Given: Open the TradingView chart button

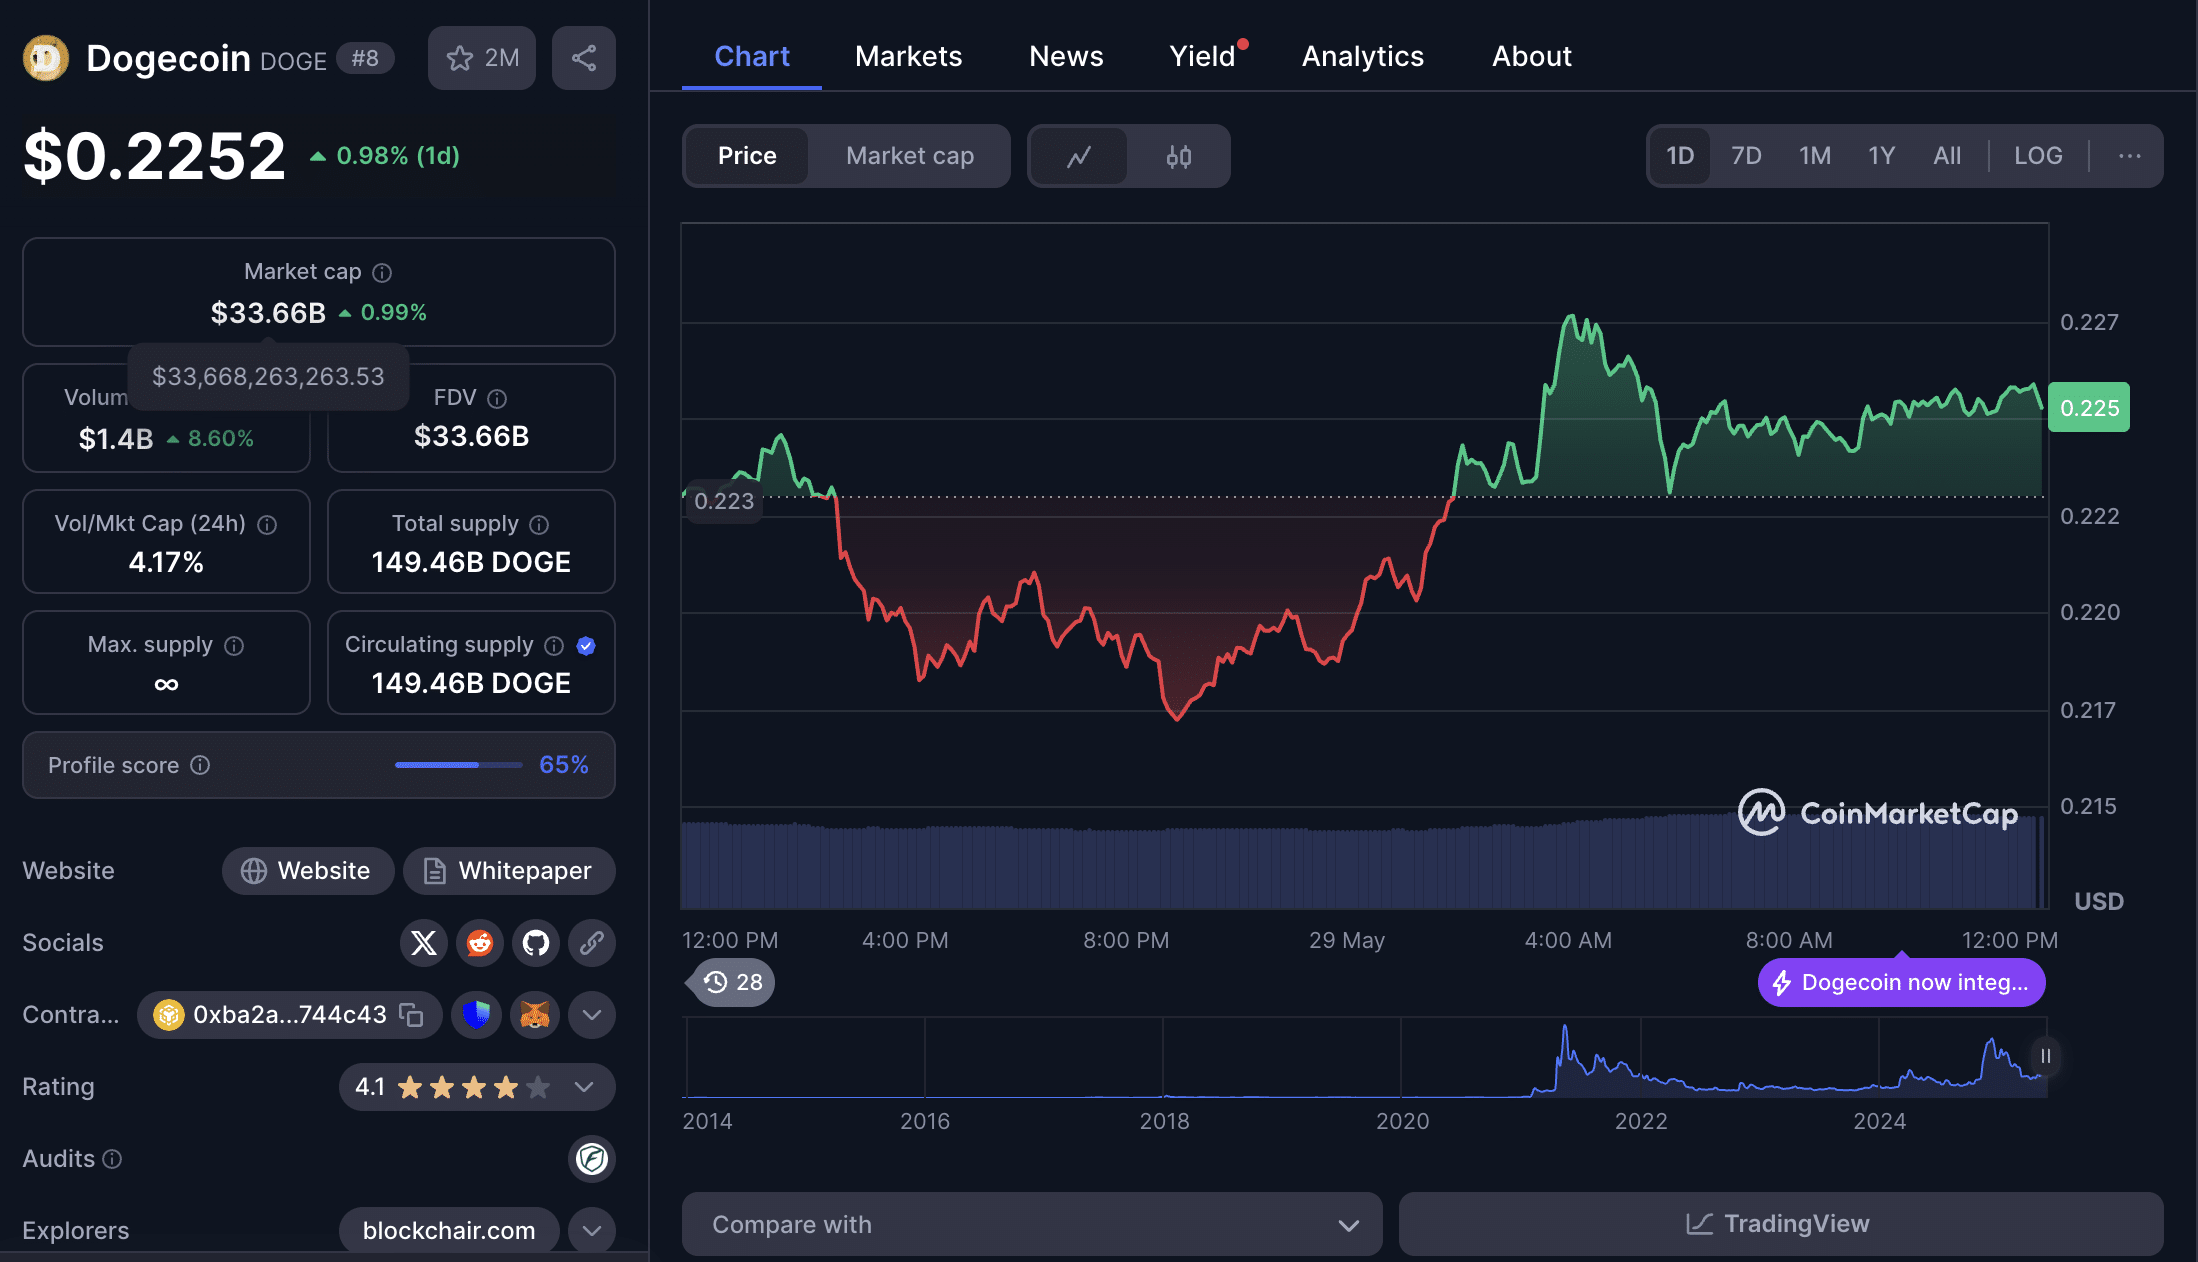Looking at the screenshot, I should tap(1780, 1224).
